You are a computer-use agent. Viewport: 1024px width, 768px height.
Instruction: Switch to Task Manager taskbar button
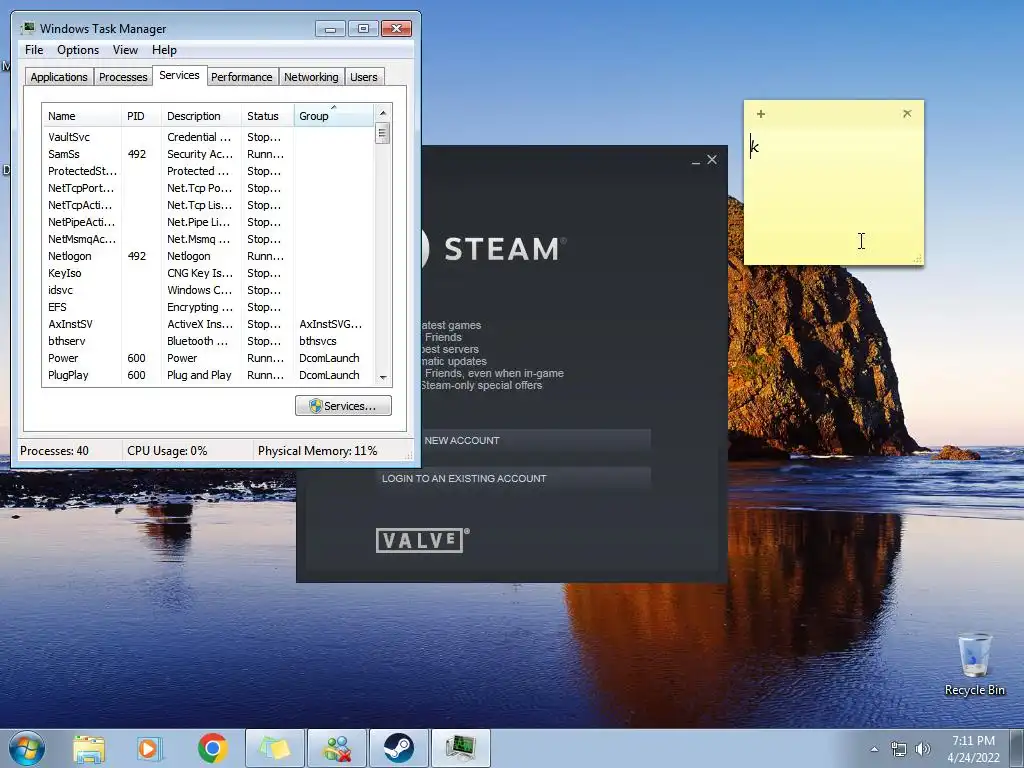pyautogui.click(x=461, y=748)
